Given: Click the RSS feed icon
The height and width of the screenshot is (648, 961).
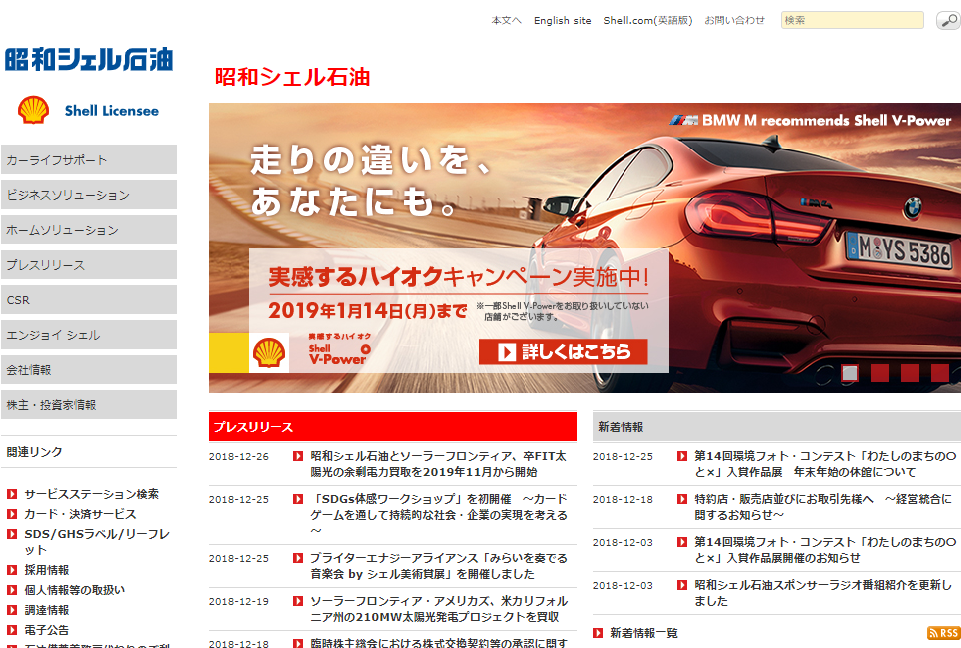Looking at the screenshot, I should coord(943,633).
